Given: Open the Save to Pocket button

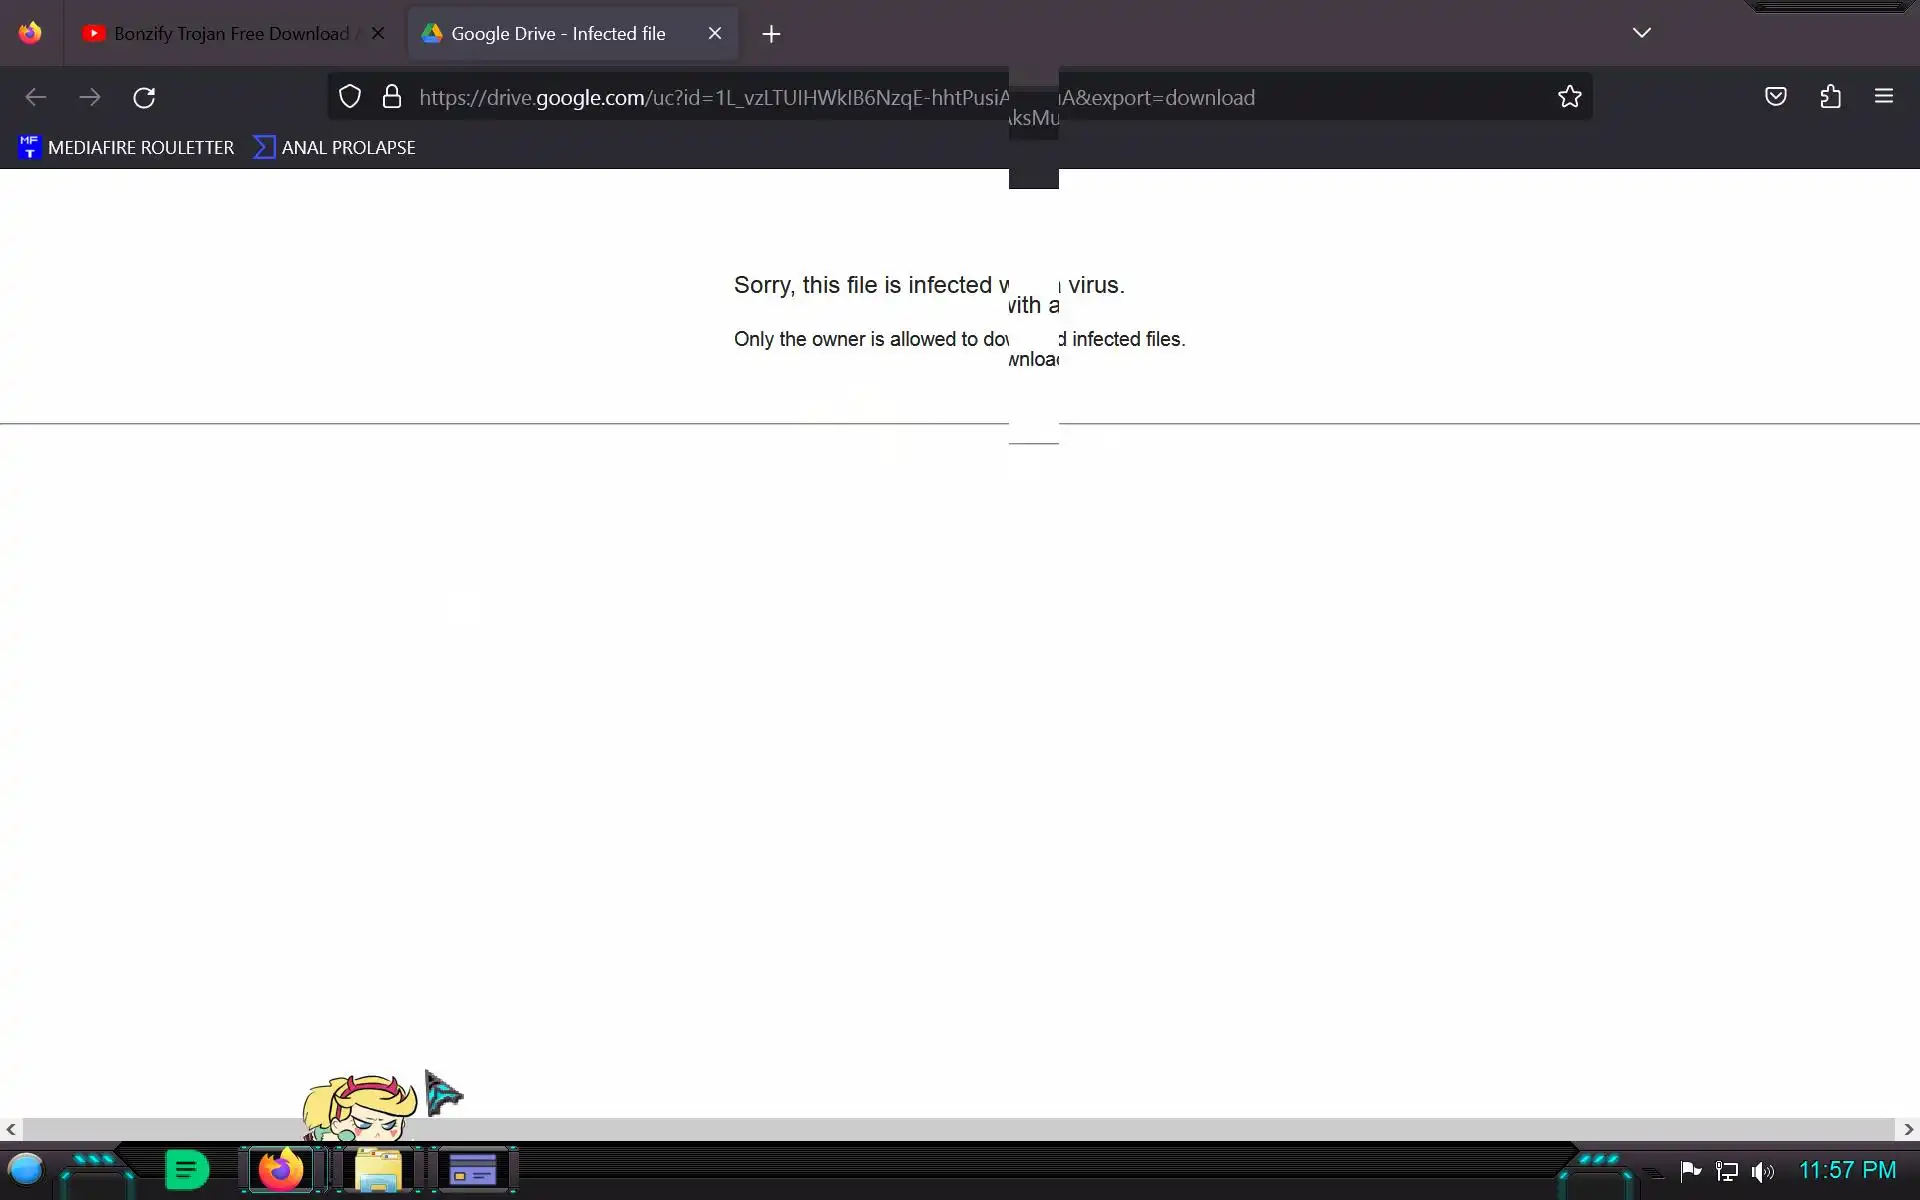Looking at the screenshot, I should (1775, 97).
